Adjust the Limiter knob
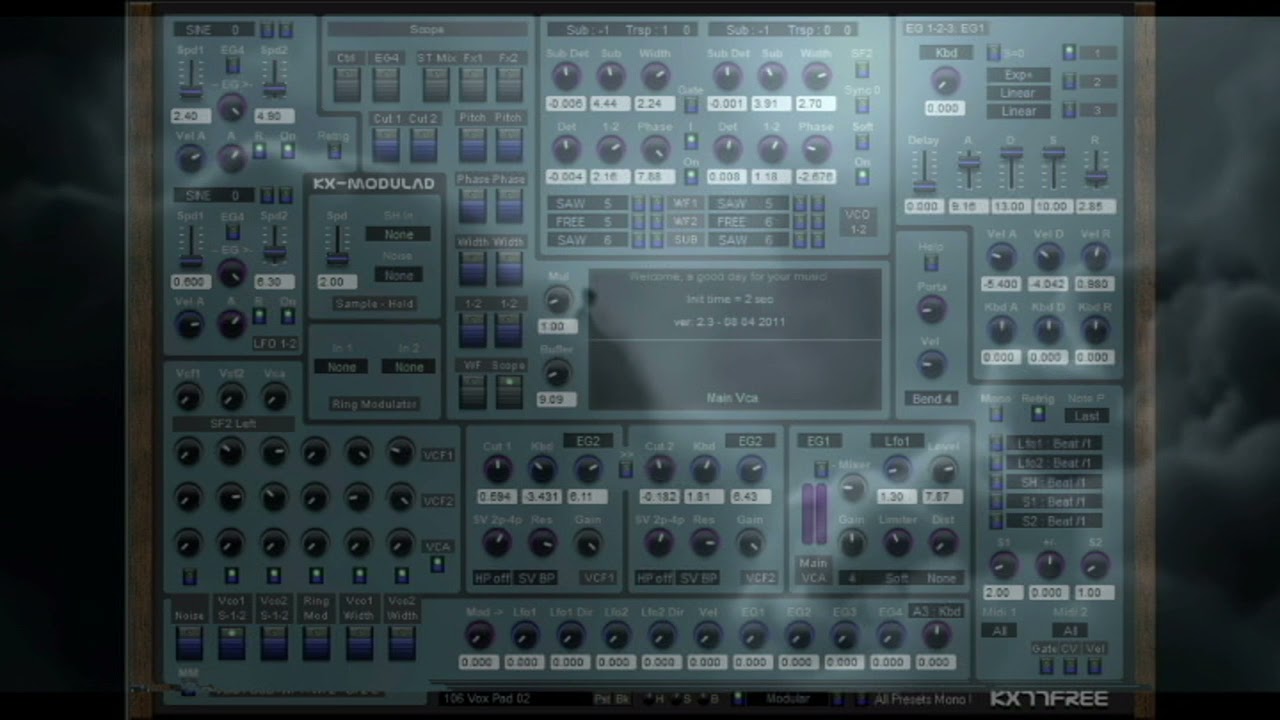Screen dimensions: 1280x720 coord(897,543)
